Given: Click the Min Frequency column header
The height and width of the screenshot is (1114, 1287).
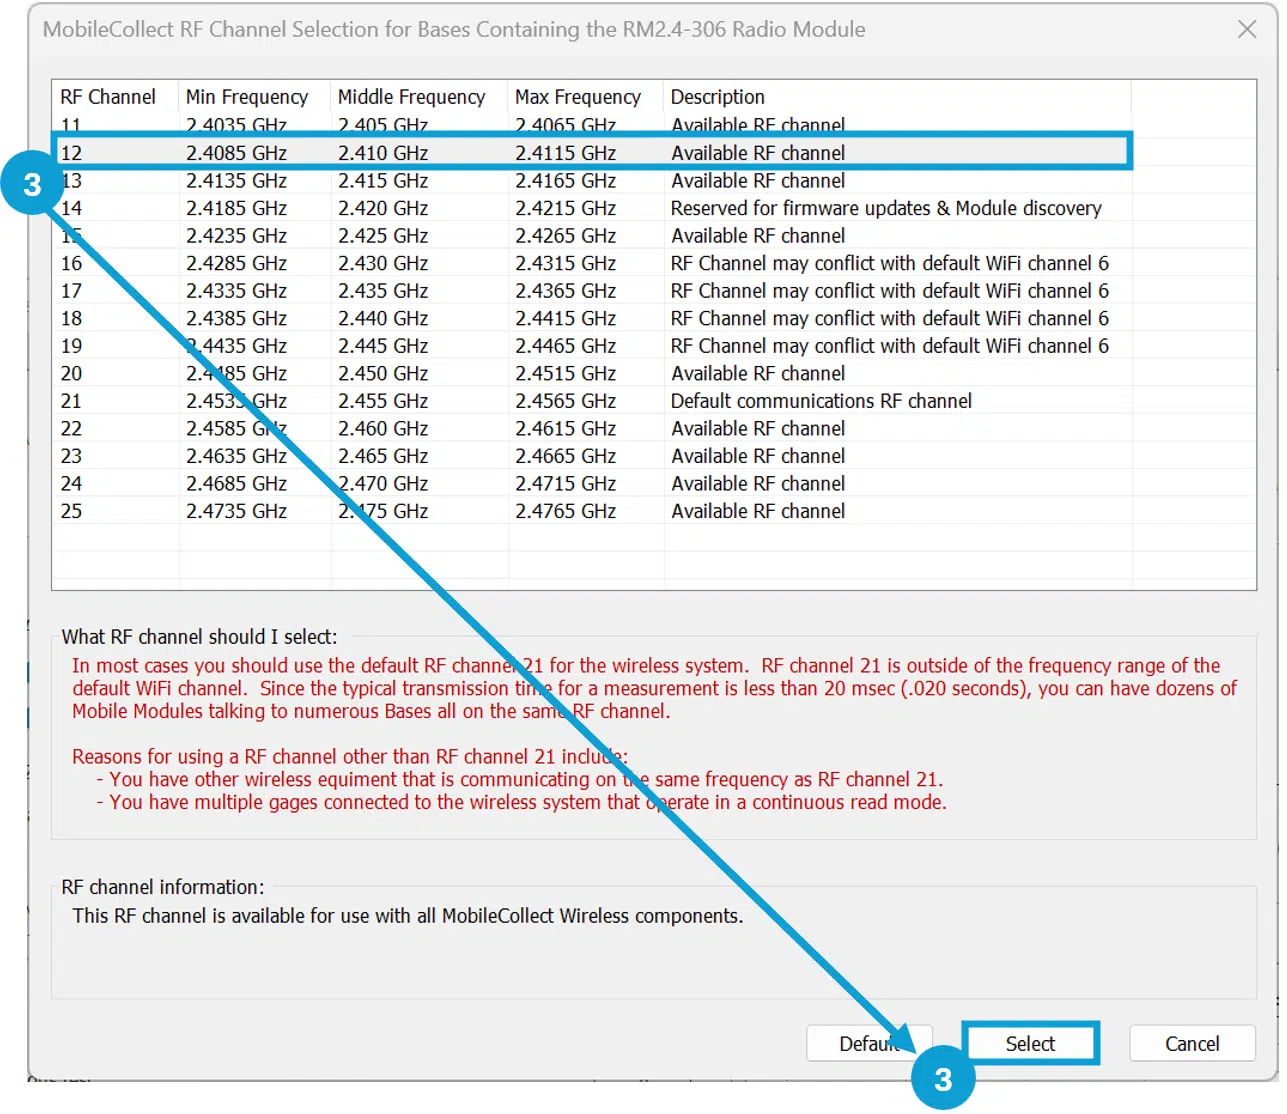Looking at the screenshot, I should point(247,97).
